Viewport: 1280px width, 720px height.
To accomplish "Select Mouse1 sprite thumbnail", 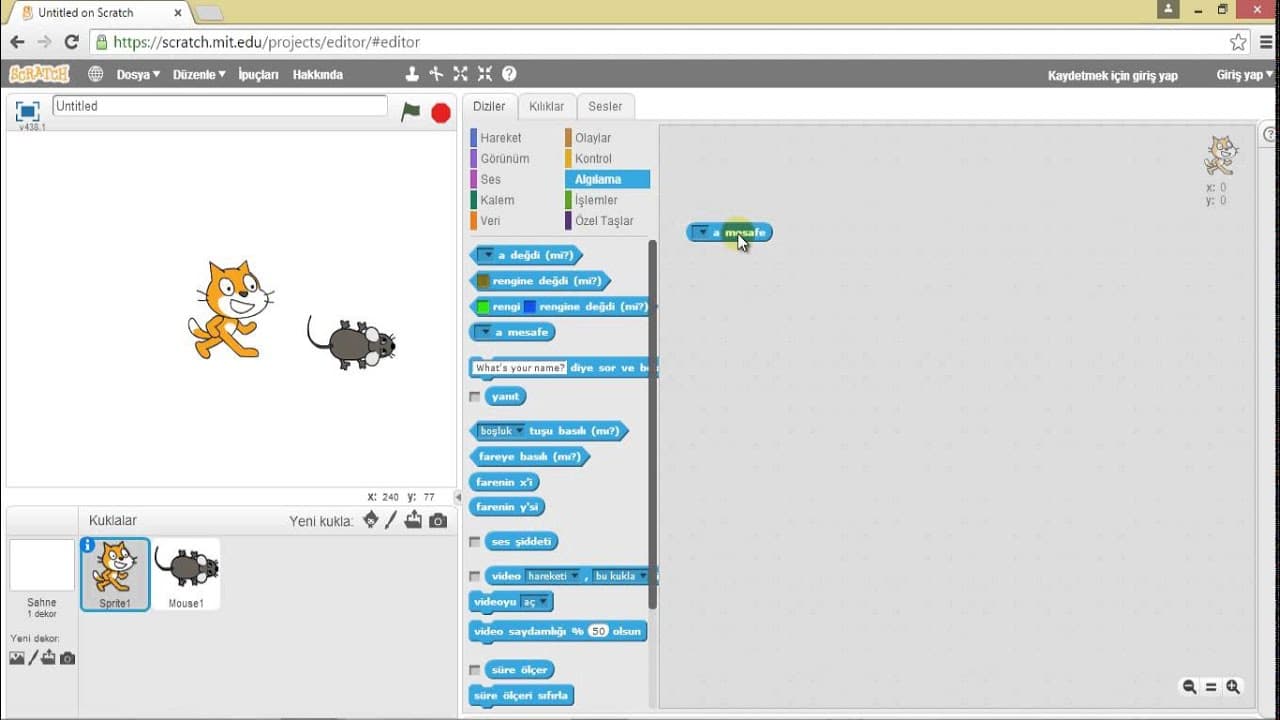I will tap(186, 574).
